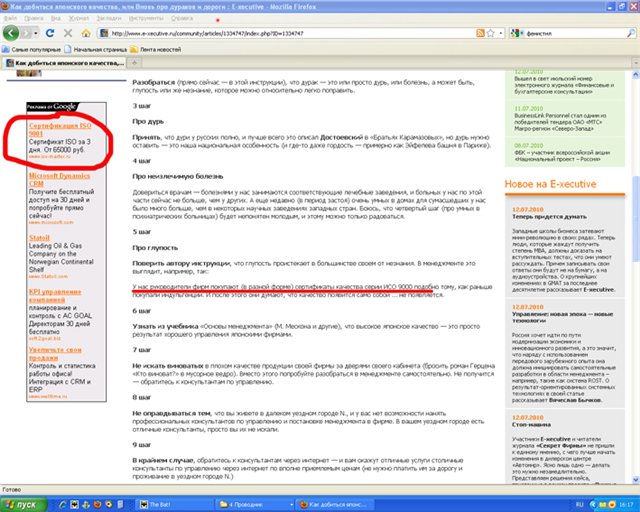Open the 'KPI управление компанией' ad link
This screenshot has height=512, width=640.
click(x=55, y=296)
